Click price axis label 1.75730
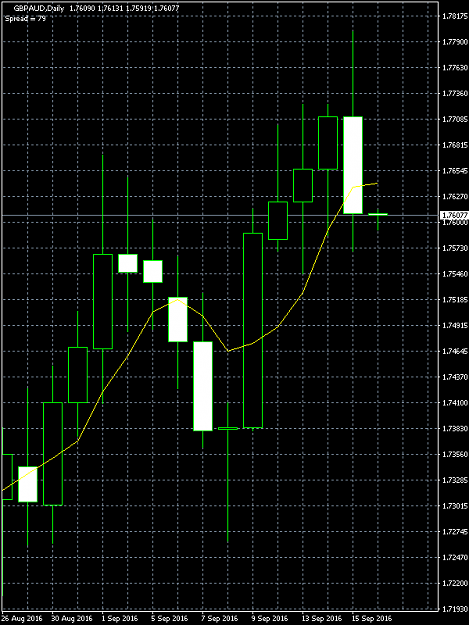Viewport: 469px width, 625px height. pyautogui.click(x=455, y=248)
